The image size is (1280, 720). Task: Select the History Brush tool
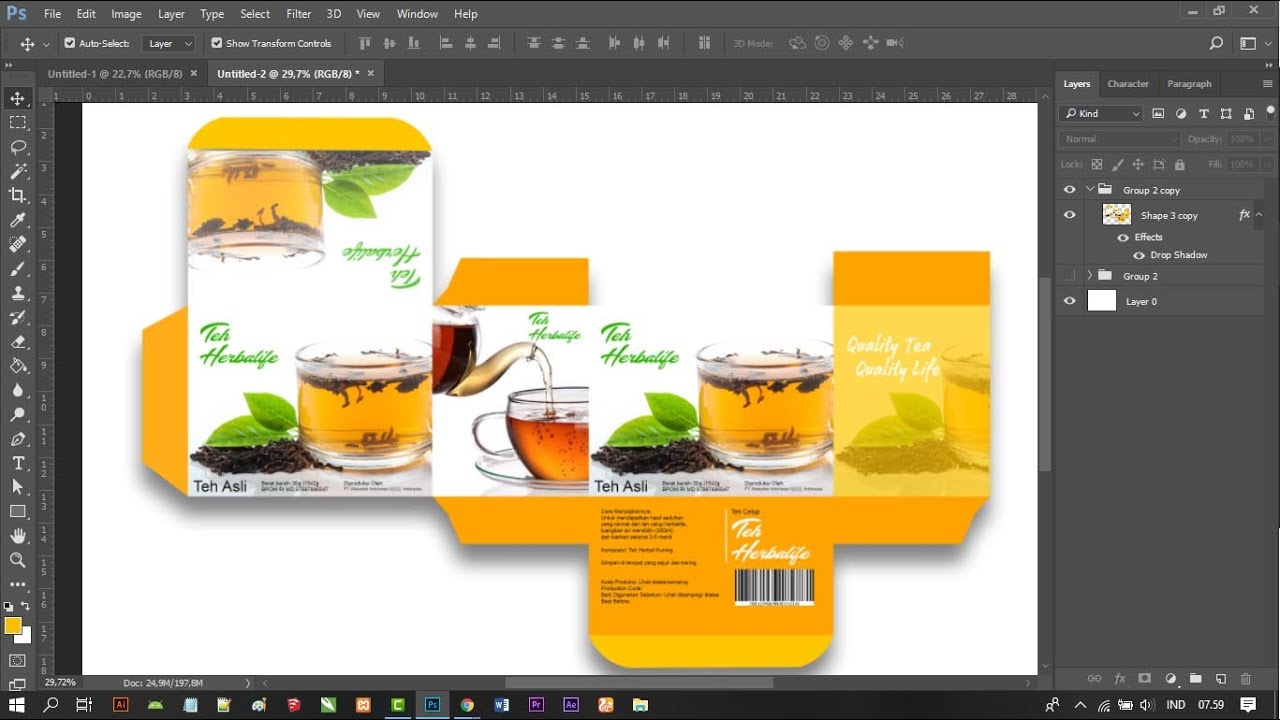pos(17,318)
